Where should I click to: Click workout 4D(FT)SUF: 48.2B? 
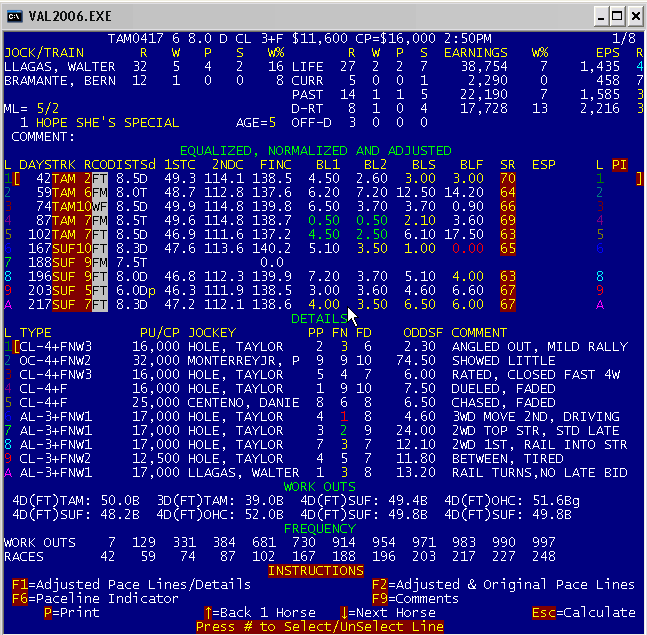coord(76,515)
